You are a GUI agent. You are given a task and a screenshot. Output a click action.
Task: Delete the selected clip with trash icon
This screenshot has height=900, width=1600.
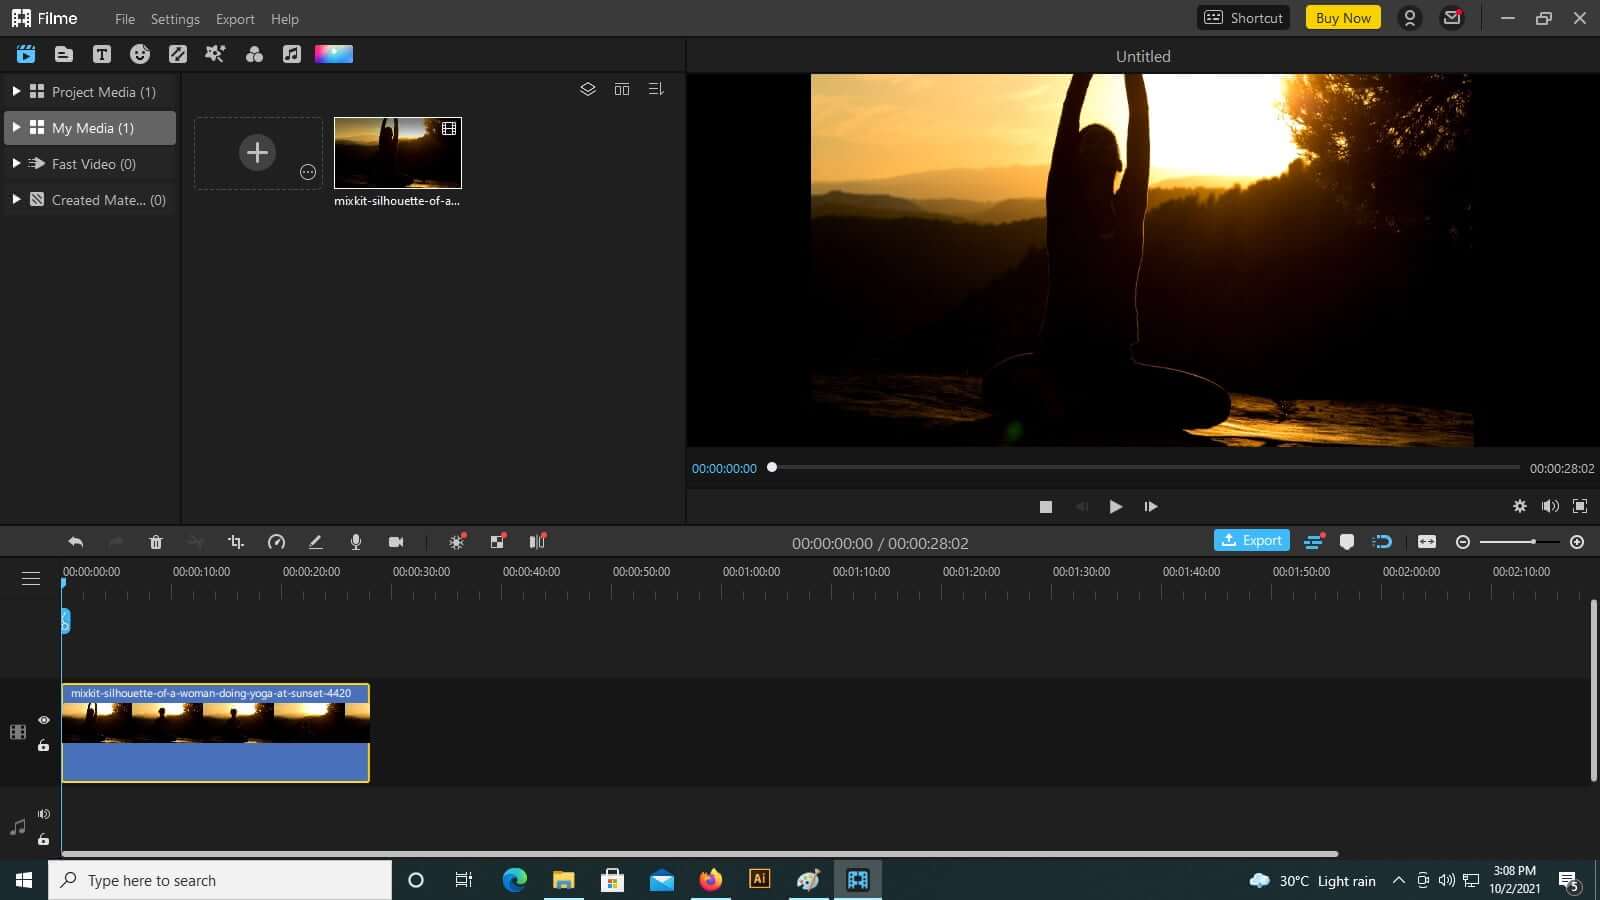click(156, 542)
